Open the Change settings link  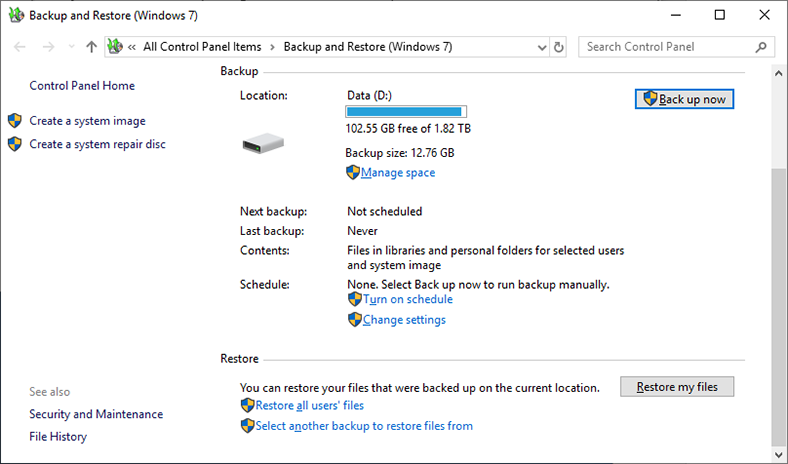click(x=404, y=320)
